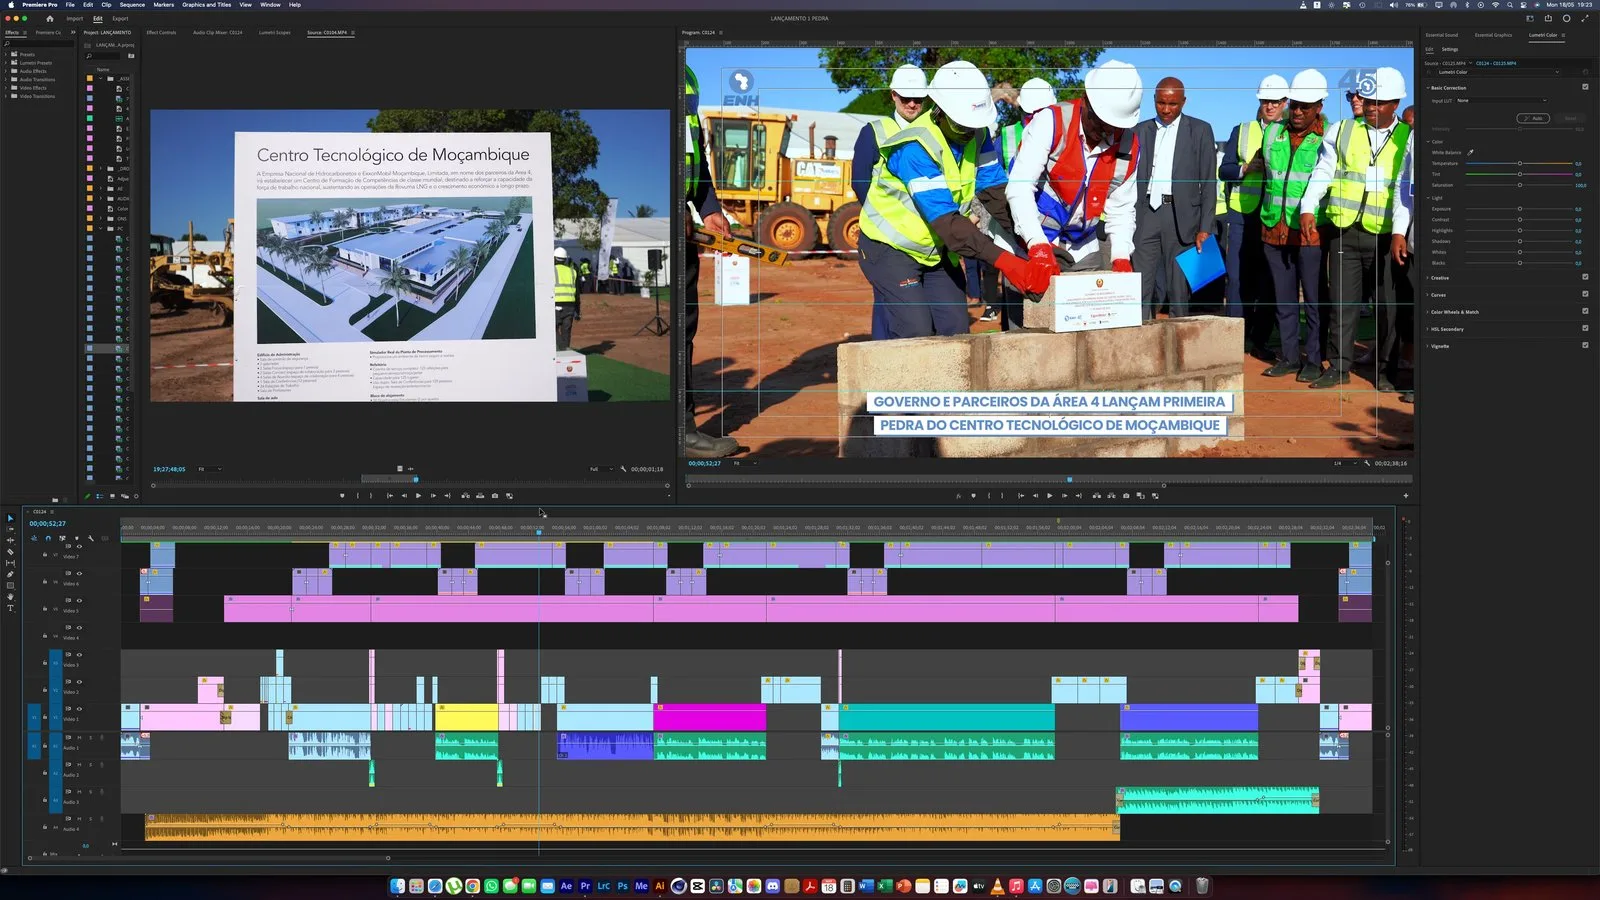Click the White Balance eyedropper
The image size is (1600, 900).
[x=1470, y=152]
